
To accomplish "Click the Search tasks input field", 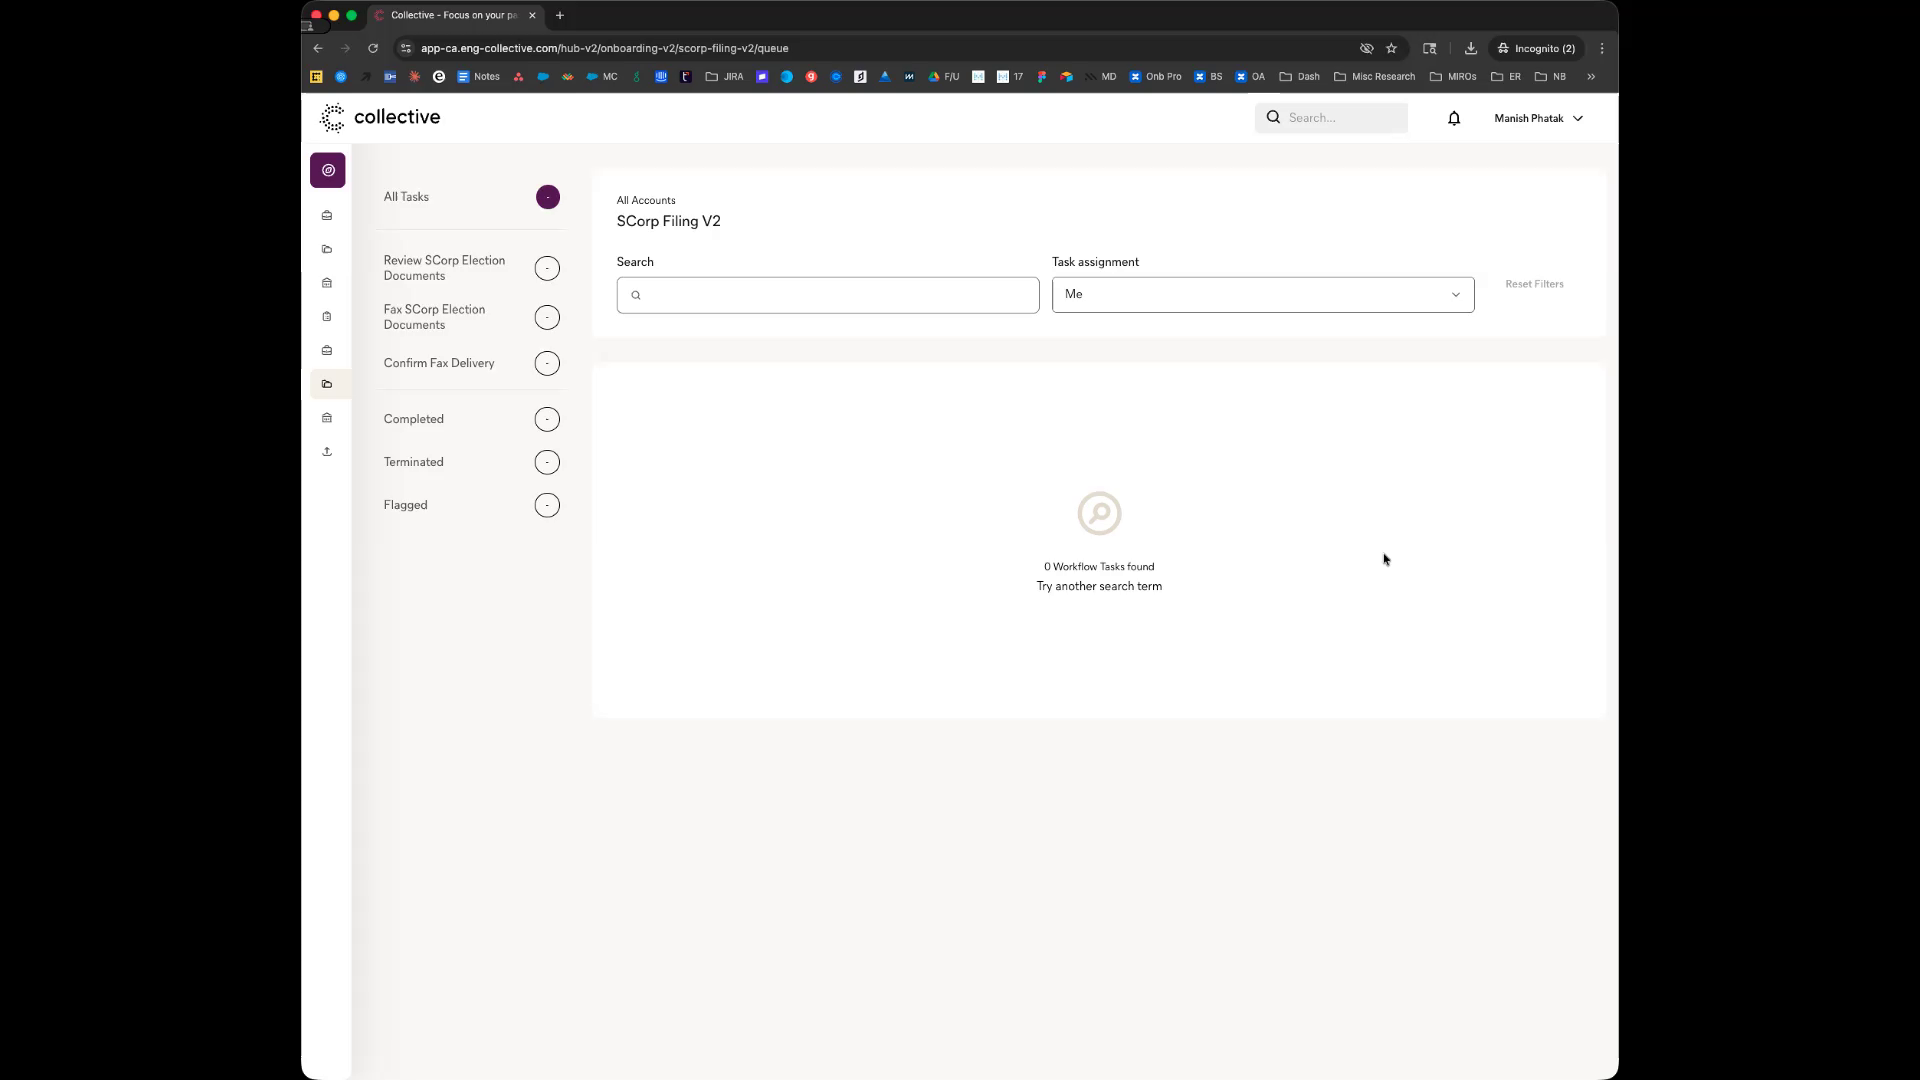I will point(828,295).
